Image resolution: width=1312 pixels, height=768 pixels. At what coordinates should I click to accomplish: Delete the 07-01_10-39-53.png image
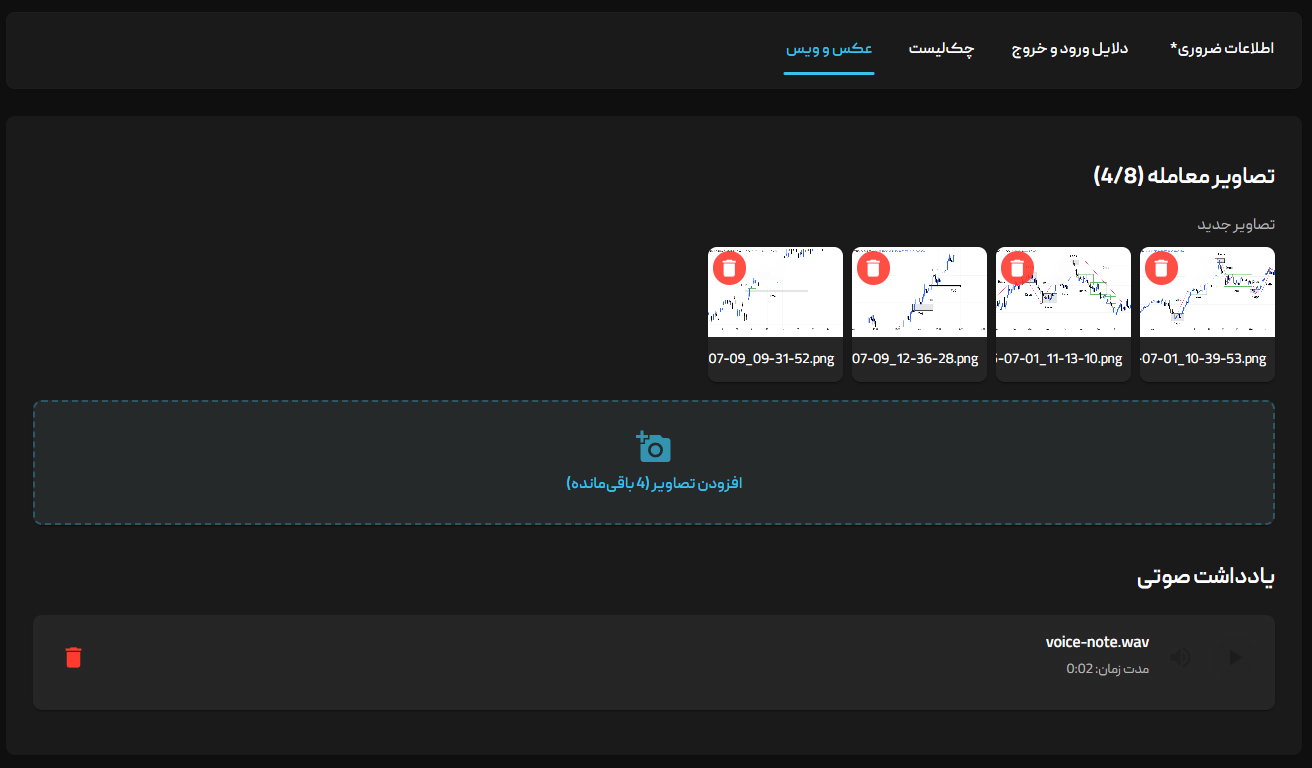point(1161,268)
